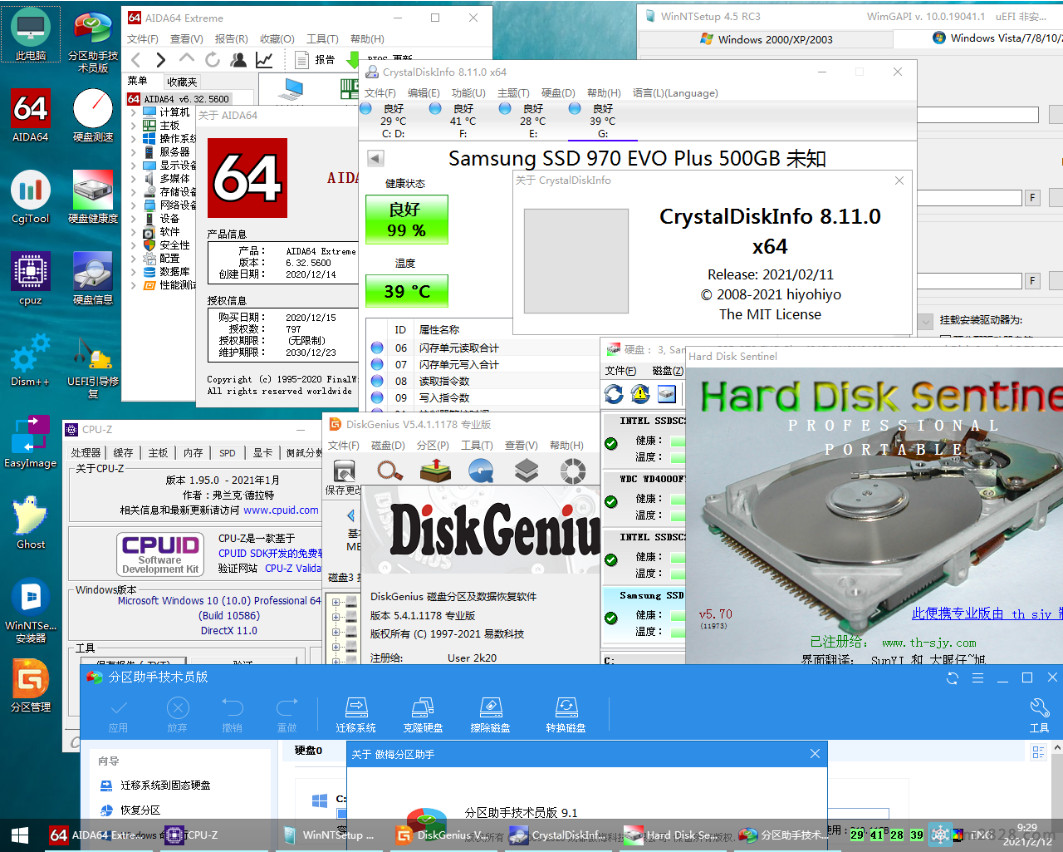Click Hard Disk Sentinel refresh icon
The width and height of the screenshot is (1063, 852).
[x=614, y=394]
